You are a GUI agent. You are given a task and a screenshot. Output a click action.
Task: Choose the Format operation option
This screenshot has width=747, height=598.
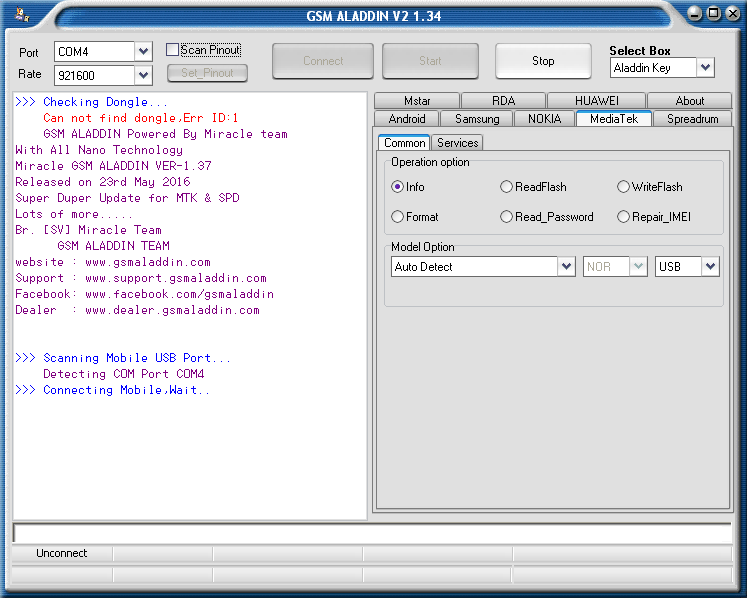tap(397, 217)
